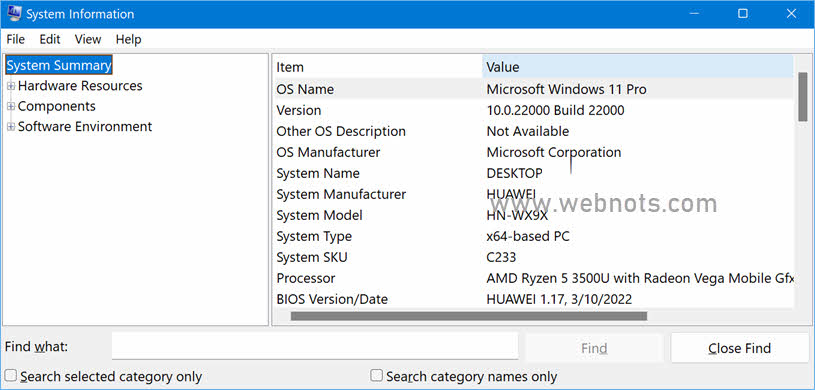Click the Find button
815x390 pixels.
click(594, 348)
